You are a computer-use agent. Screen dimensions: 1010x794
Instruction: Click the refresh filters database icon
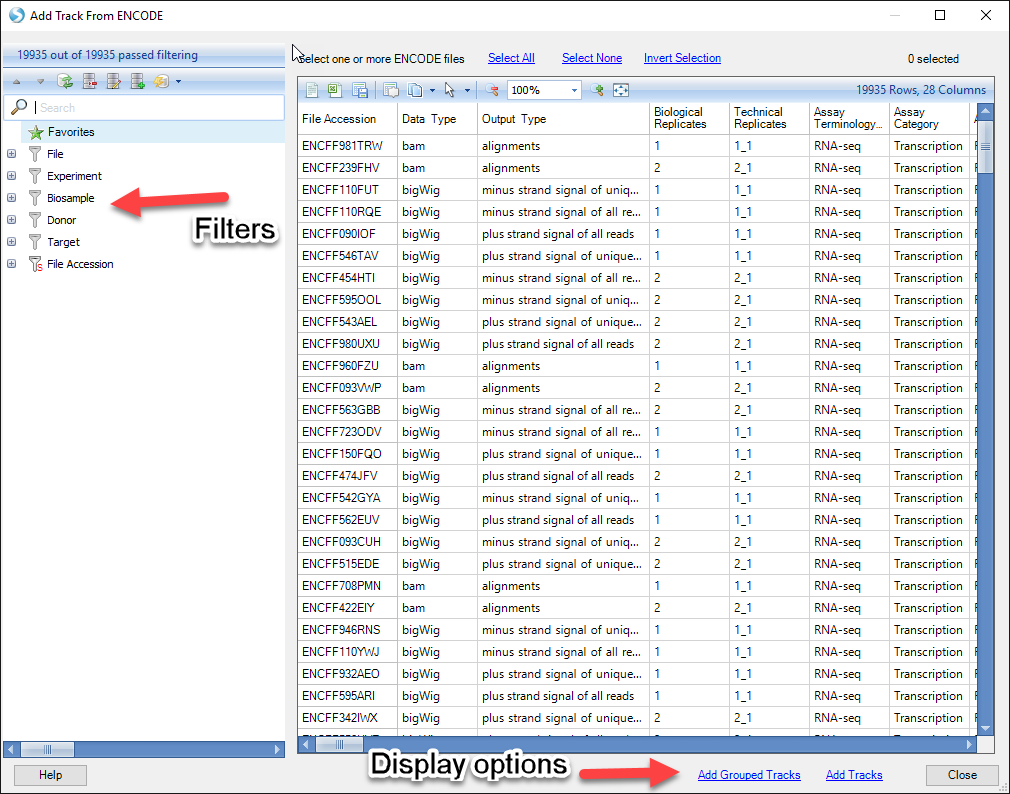tap(64, 81)
